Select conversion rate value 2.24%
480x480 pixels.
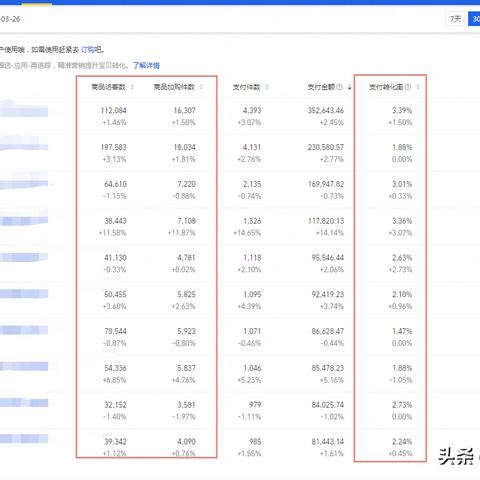click(x=402, y=441)
